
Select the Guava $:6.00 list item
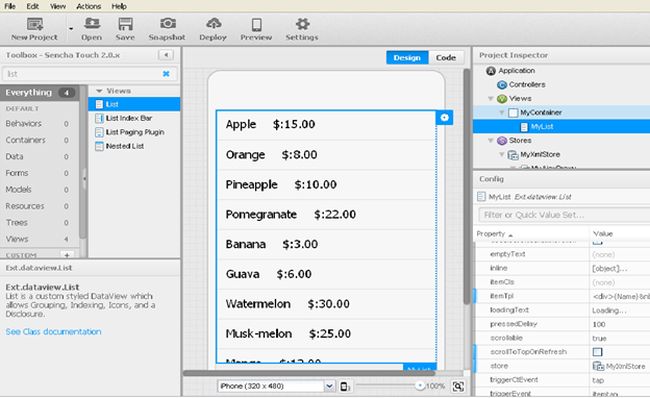[327, 274]
